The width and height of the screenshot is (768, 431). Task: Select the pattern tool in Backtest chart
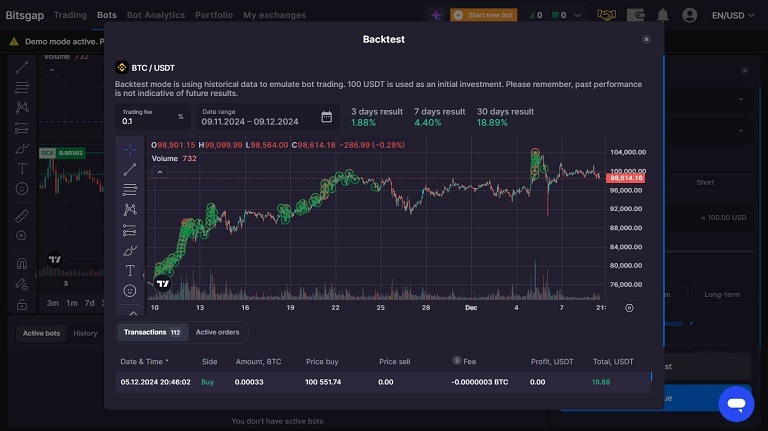[130, 210]
